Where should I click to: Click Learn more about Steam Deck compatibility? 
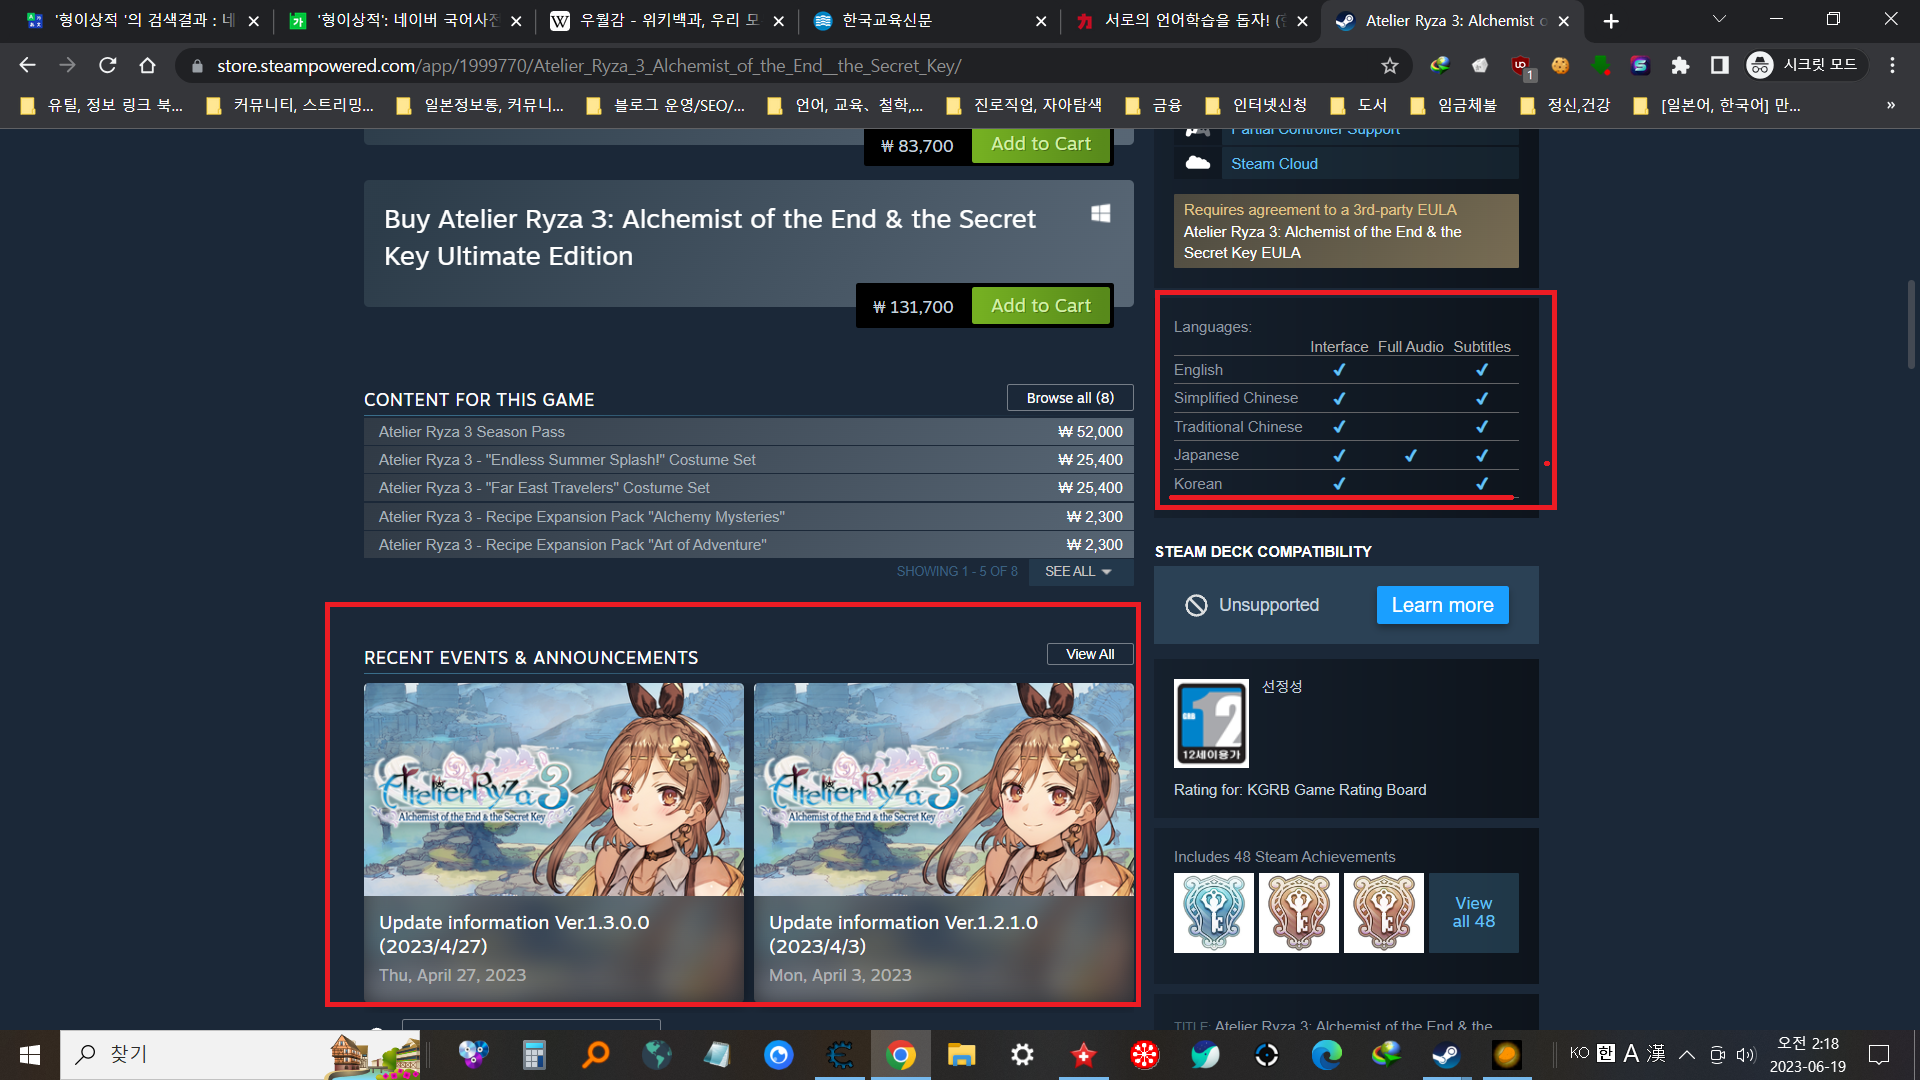tap(1442, 605)
